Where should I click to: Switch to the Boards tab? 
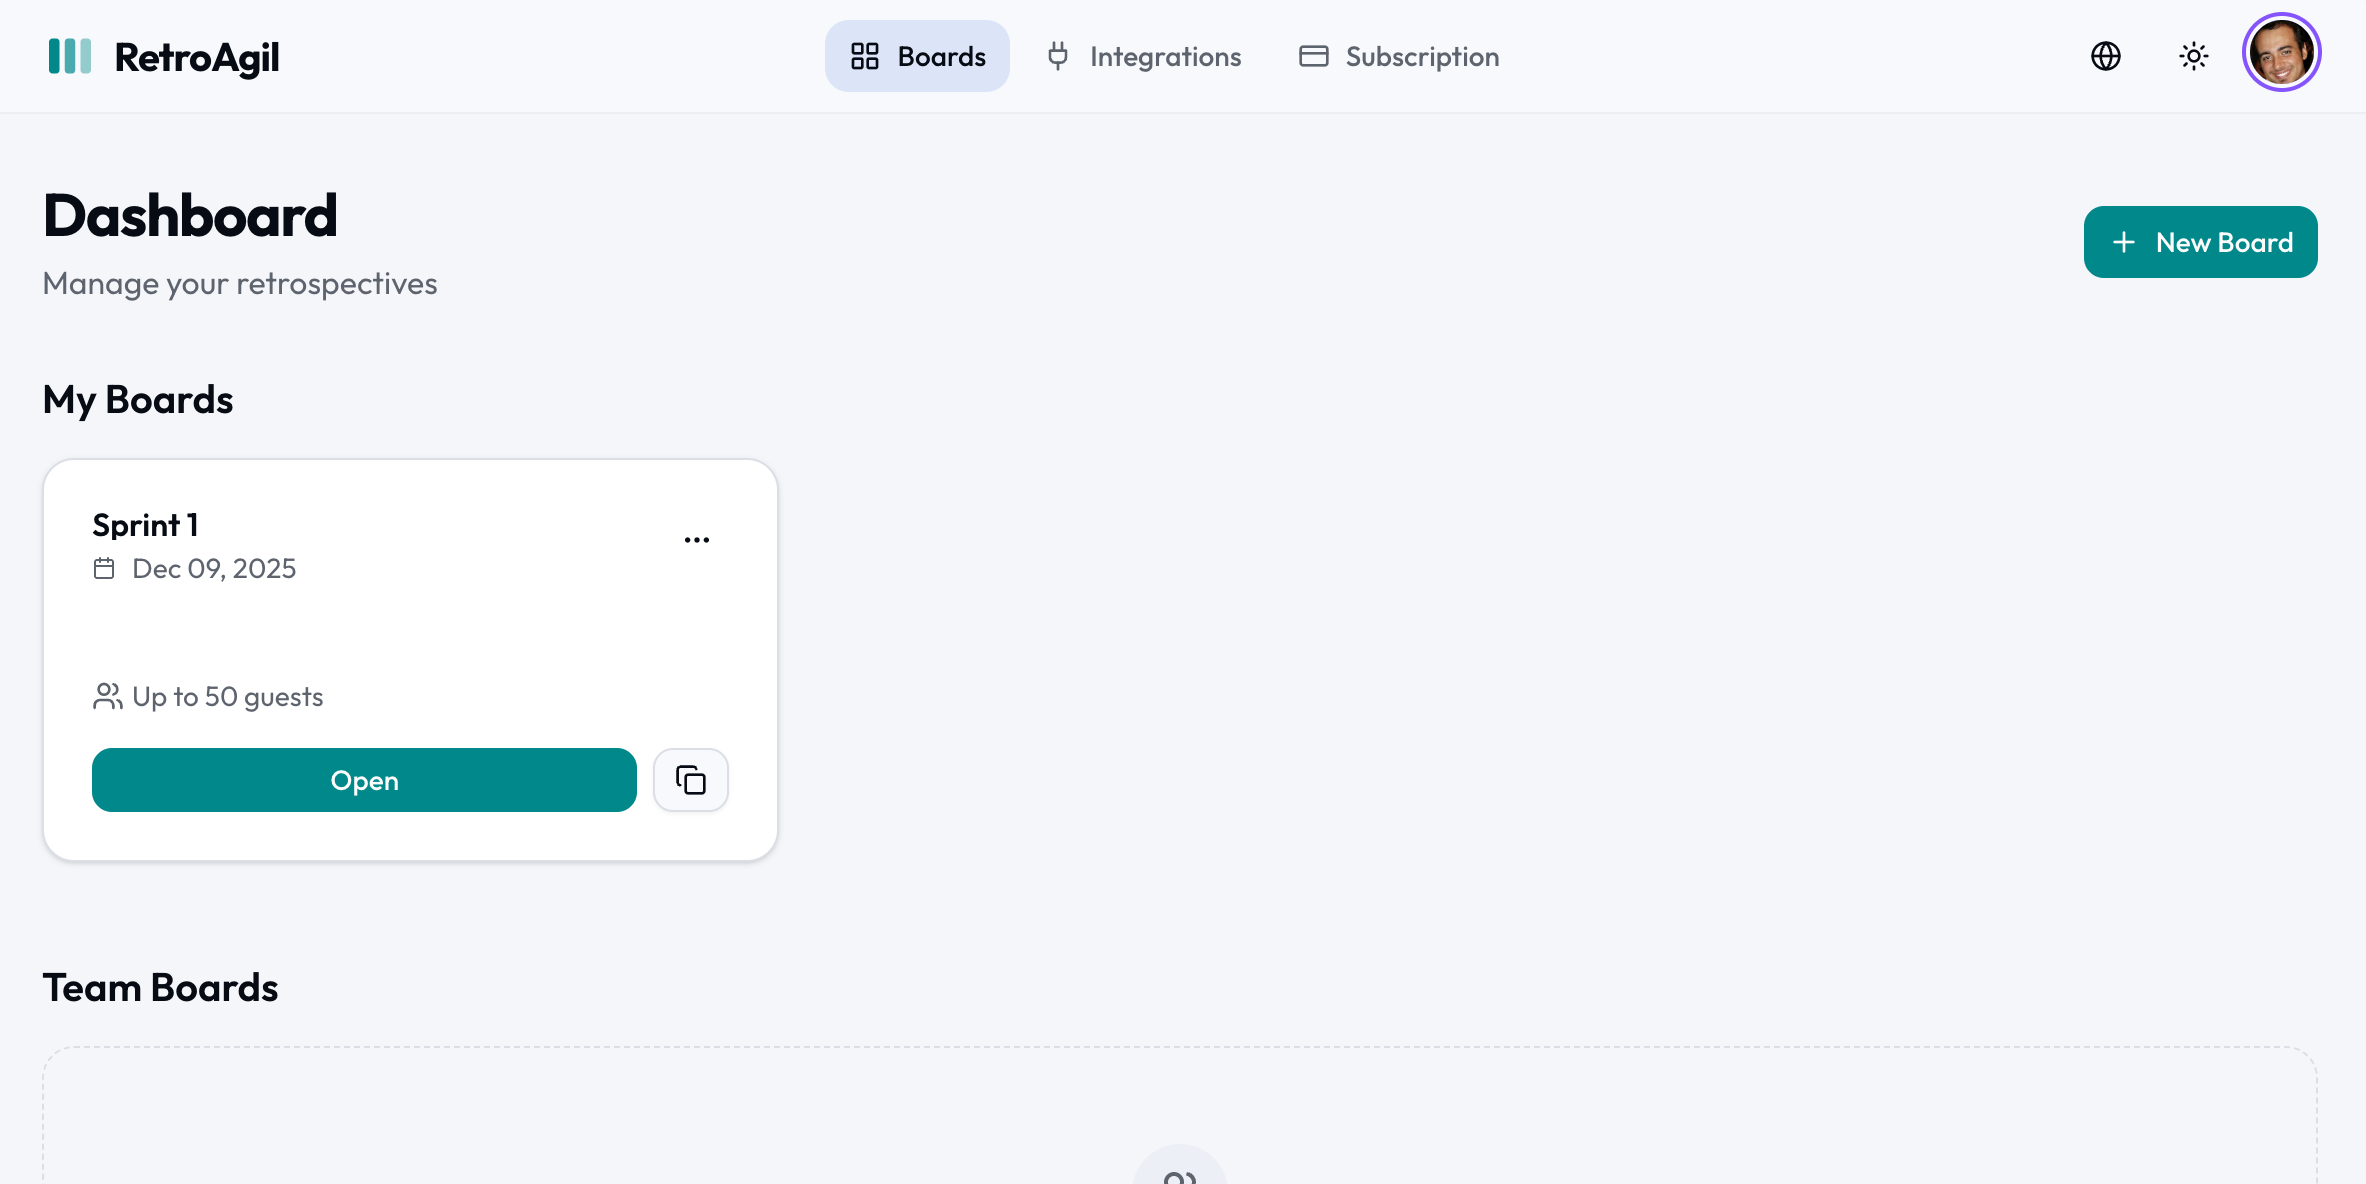[917, 56]
